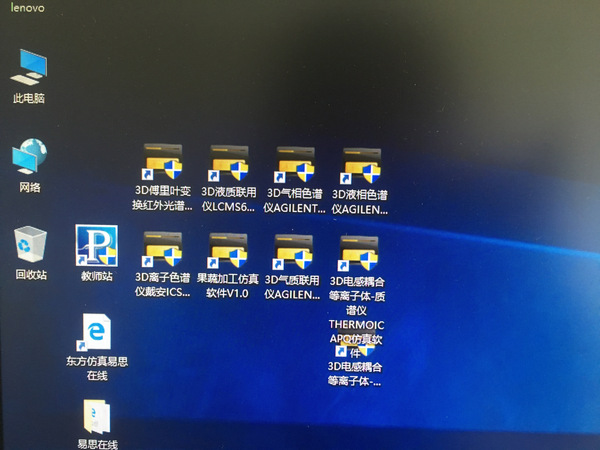Open the 此电脑 (This PC) icon
Viewport: 600px width, 450px height.
(29, 68)
